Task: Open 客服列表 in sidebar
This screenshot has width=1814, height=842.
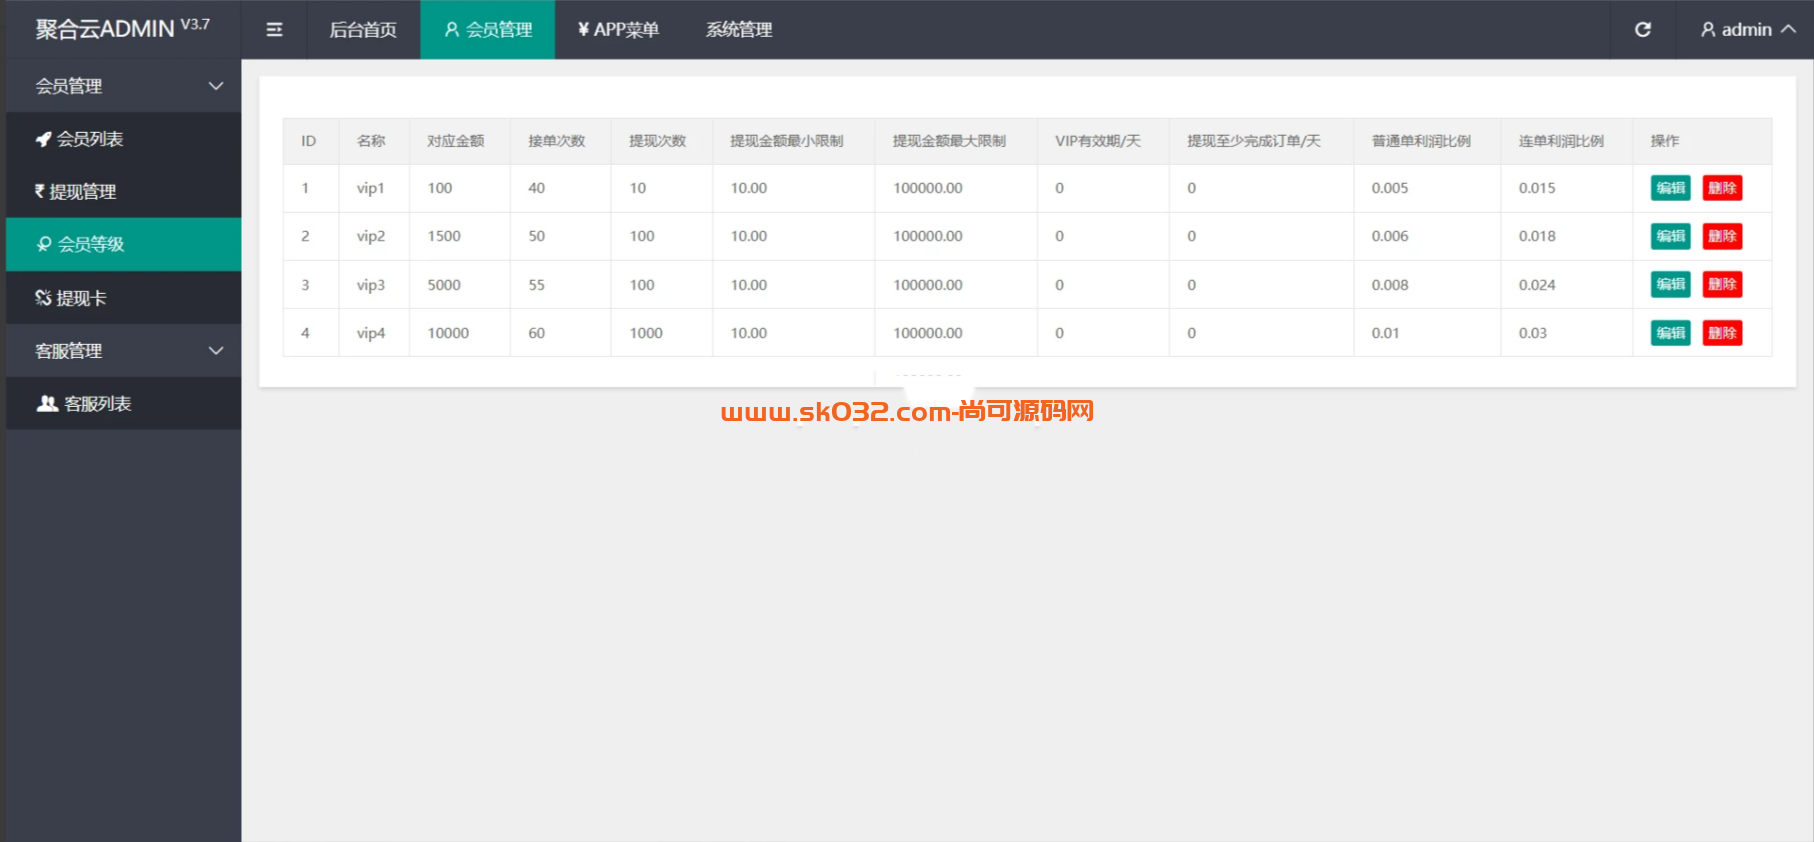Action: [124, 404]
